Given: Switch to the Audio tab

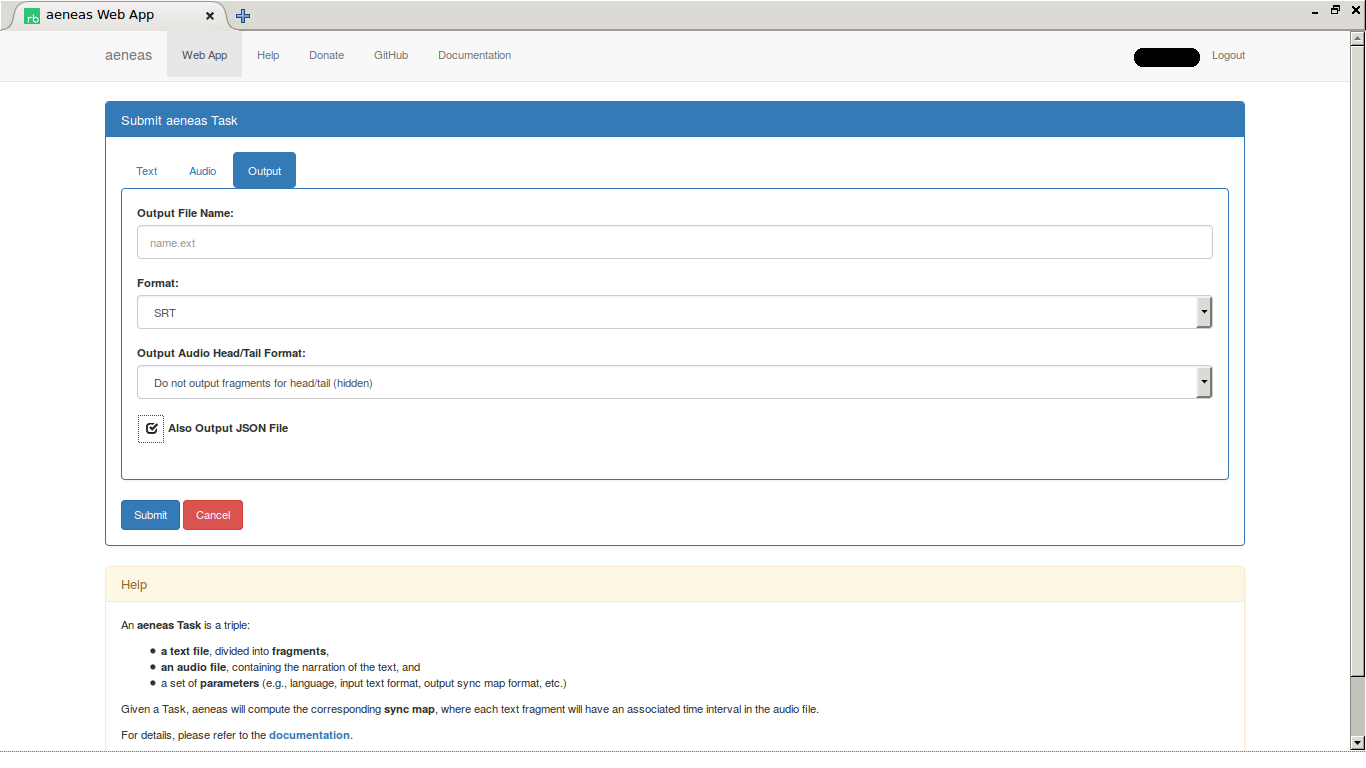Looking at the screenshot, I should (x=203, y=171).
